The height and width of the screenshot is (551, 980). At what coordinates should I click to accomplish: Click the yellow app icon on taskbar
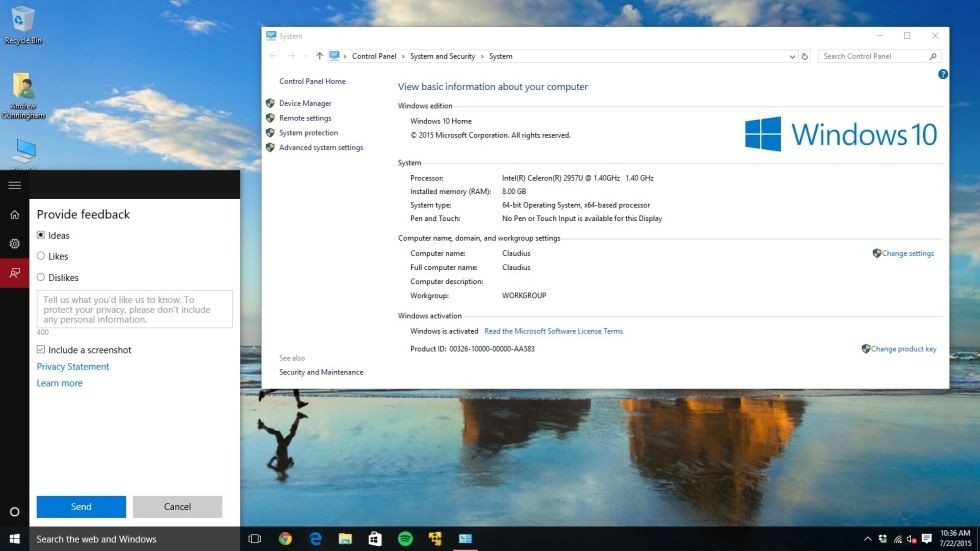tap(435, 539)
